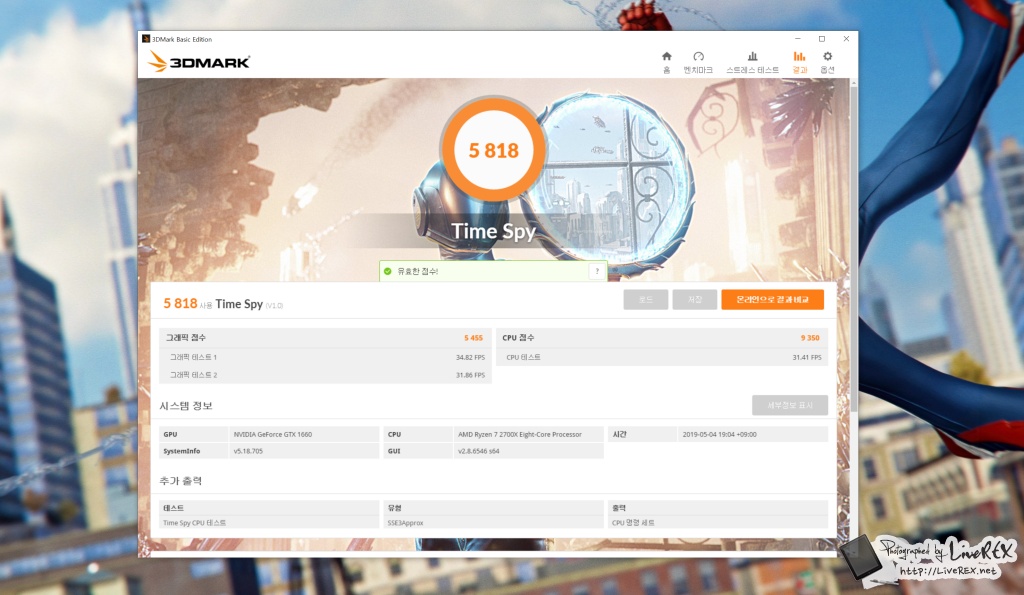Click the 시스템 정보 section heading
The image size is (1024, 595).
(186, 406)
